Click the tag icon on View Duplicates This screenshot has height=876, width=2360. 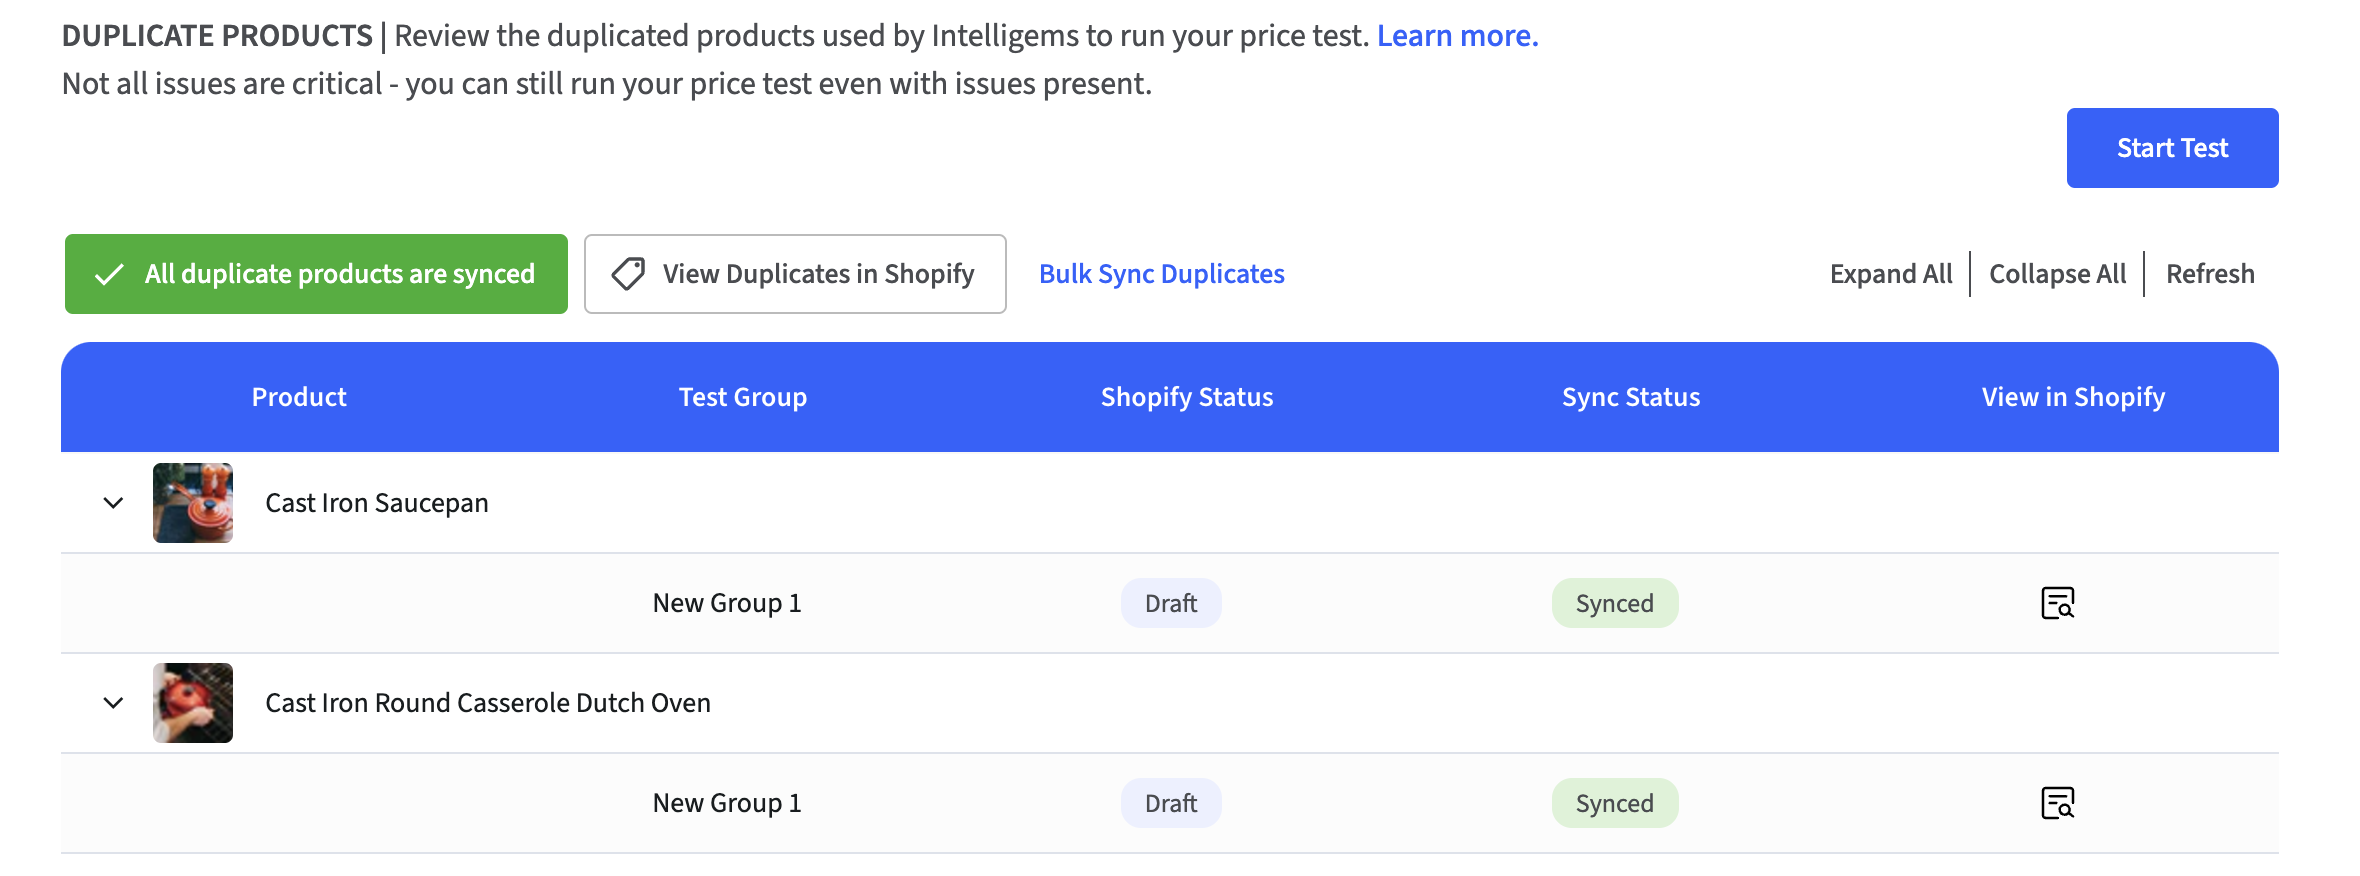[x=628, y=274]
